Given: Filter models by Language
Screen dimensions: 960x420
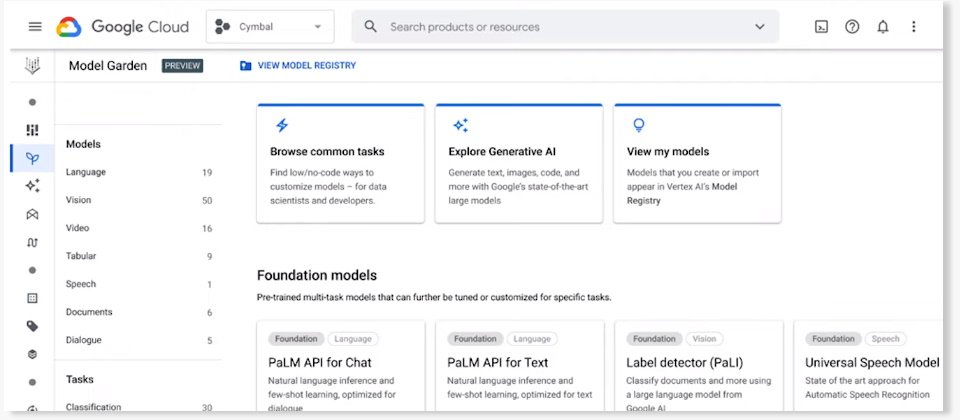Looking at the screenshot, I should click(x=139, y=173).
